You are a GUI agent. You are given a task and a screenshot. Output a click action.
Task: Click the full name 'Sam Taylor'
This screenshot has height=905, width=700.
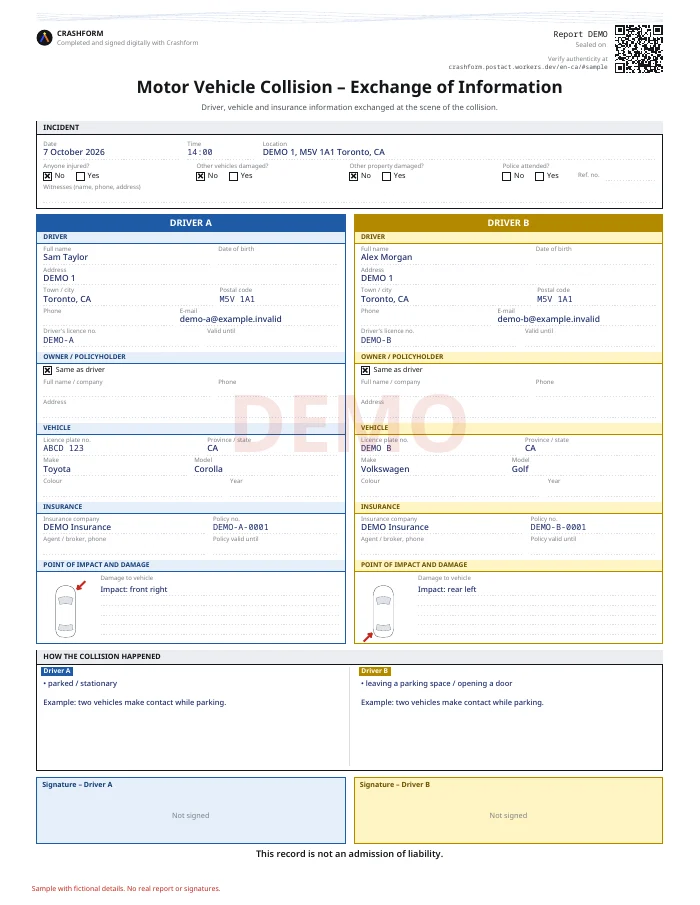pyautogui.click(x=65, y=257)
